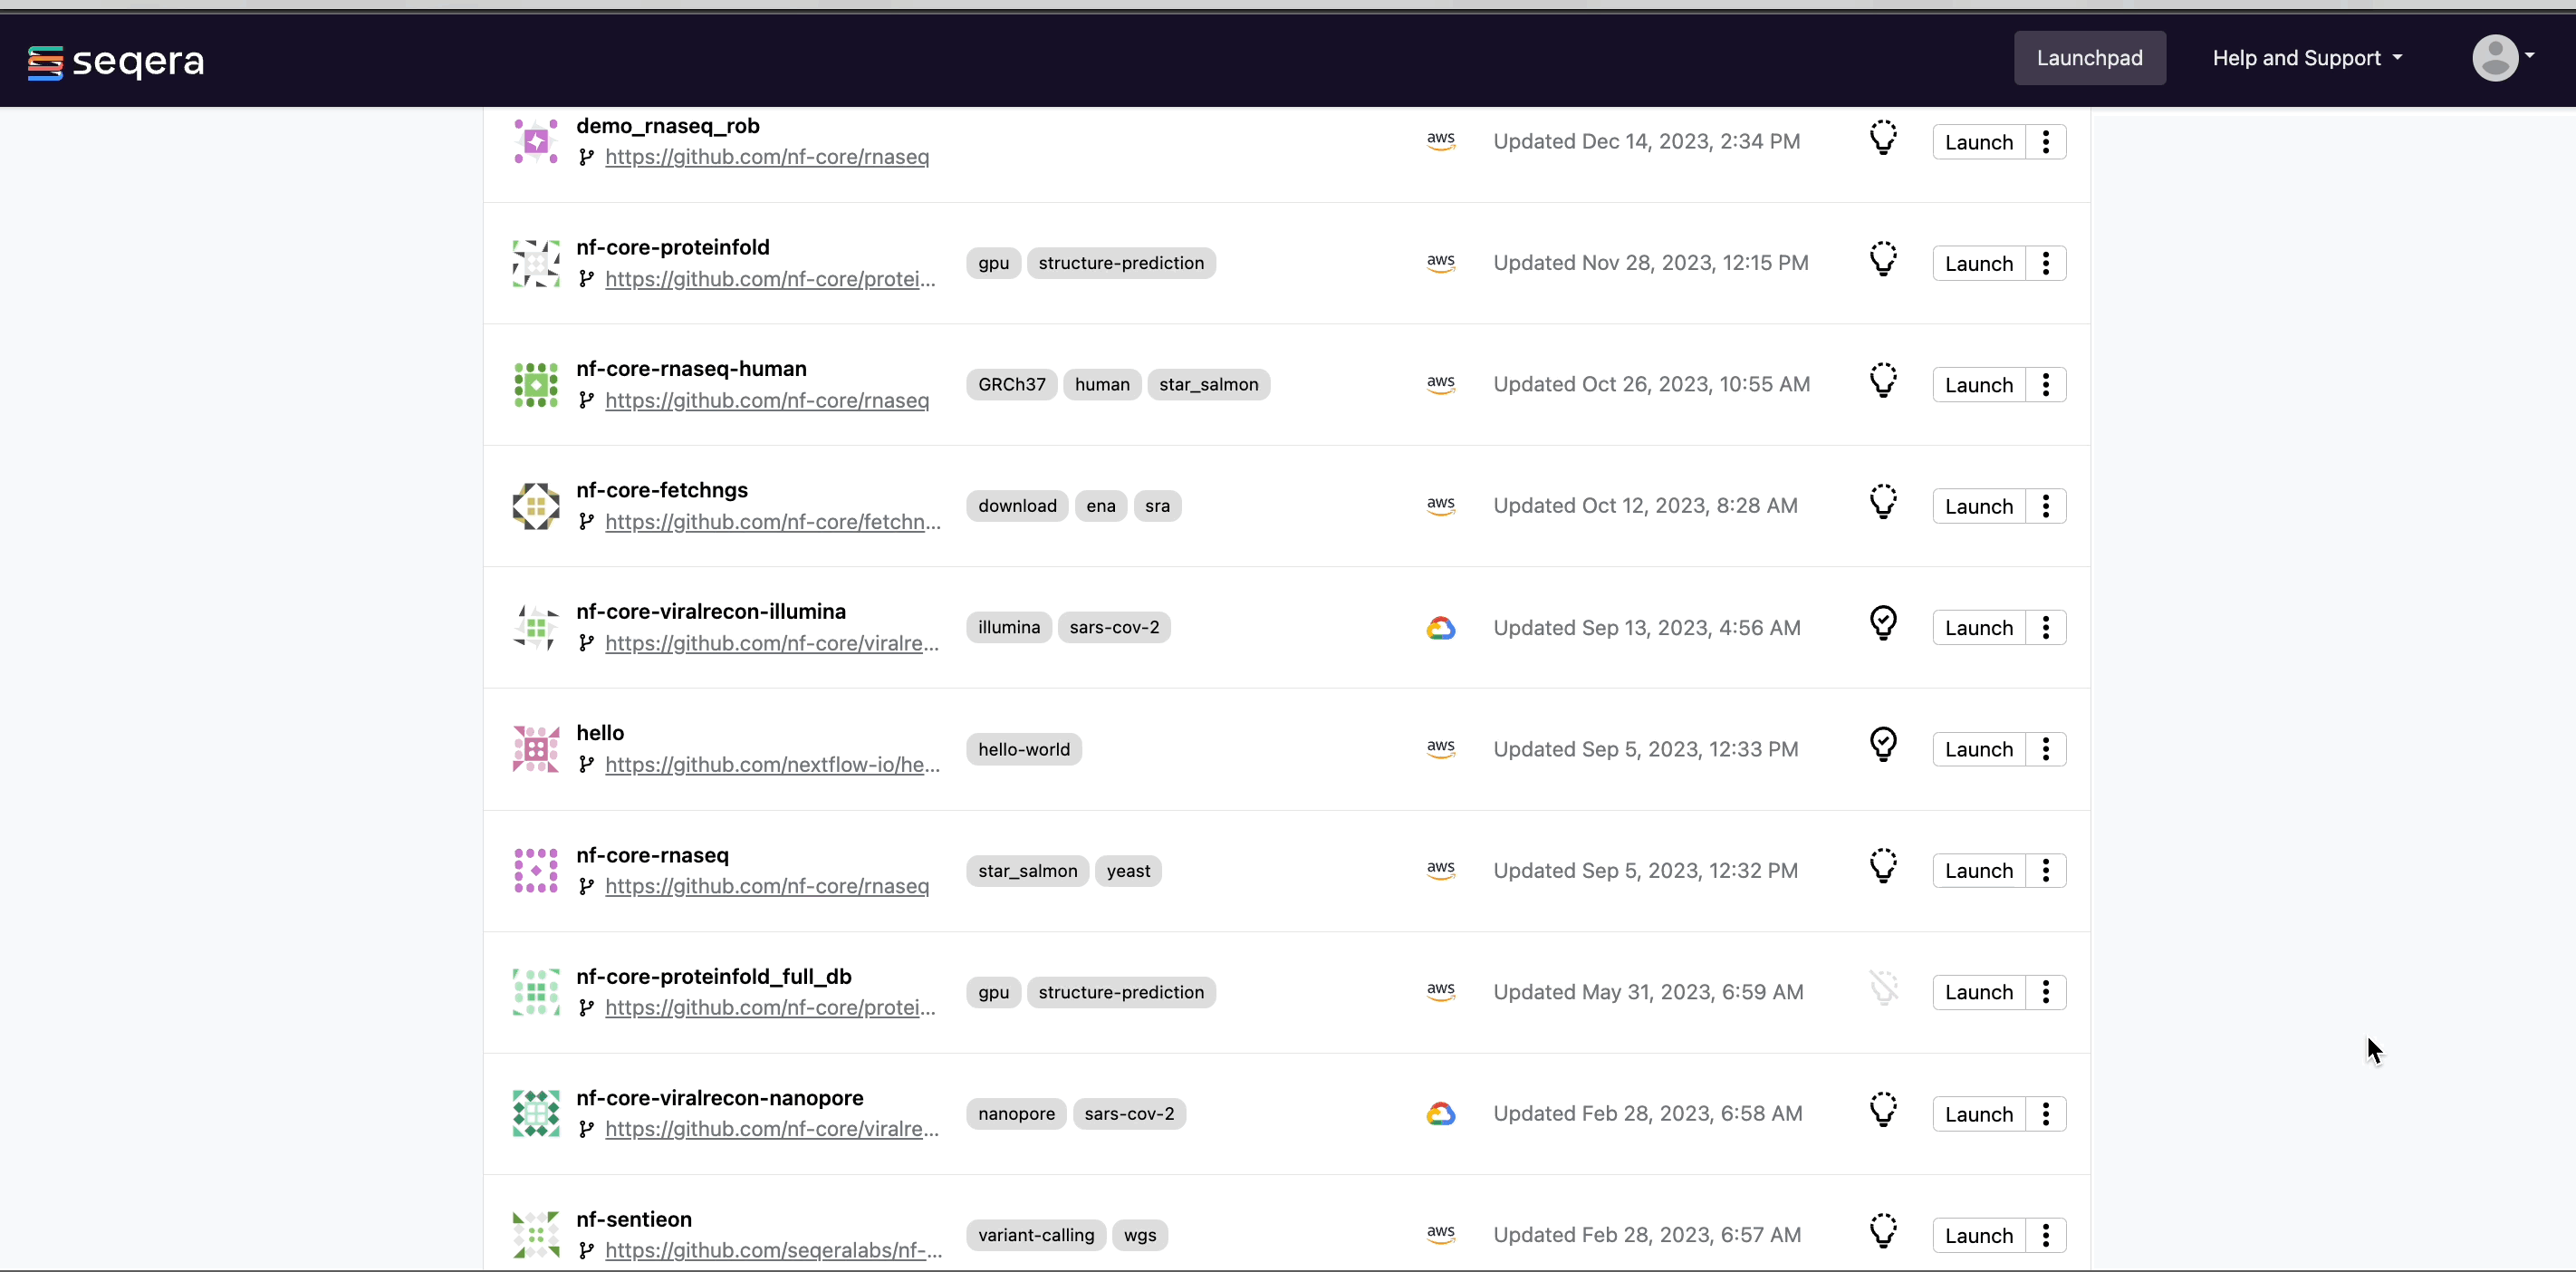Click lightbulb icon for nf-core-proteinfold

(1883, 260)
